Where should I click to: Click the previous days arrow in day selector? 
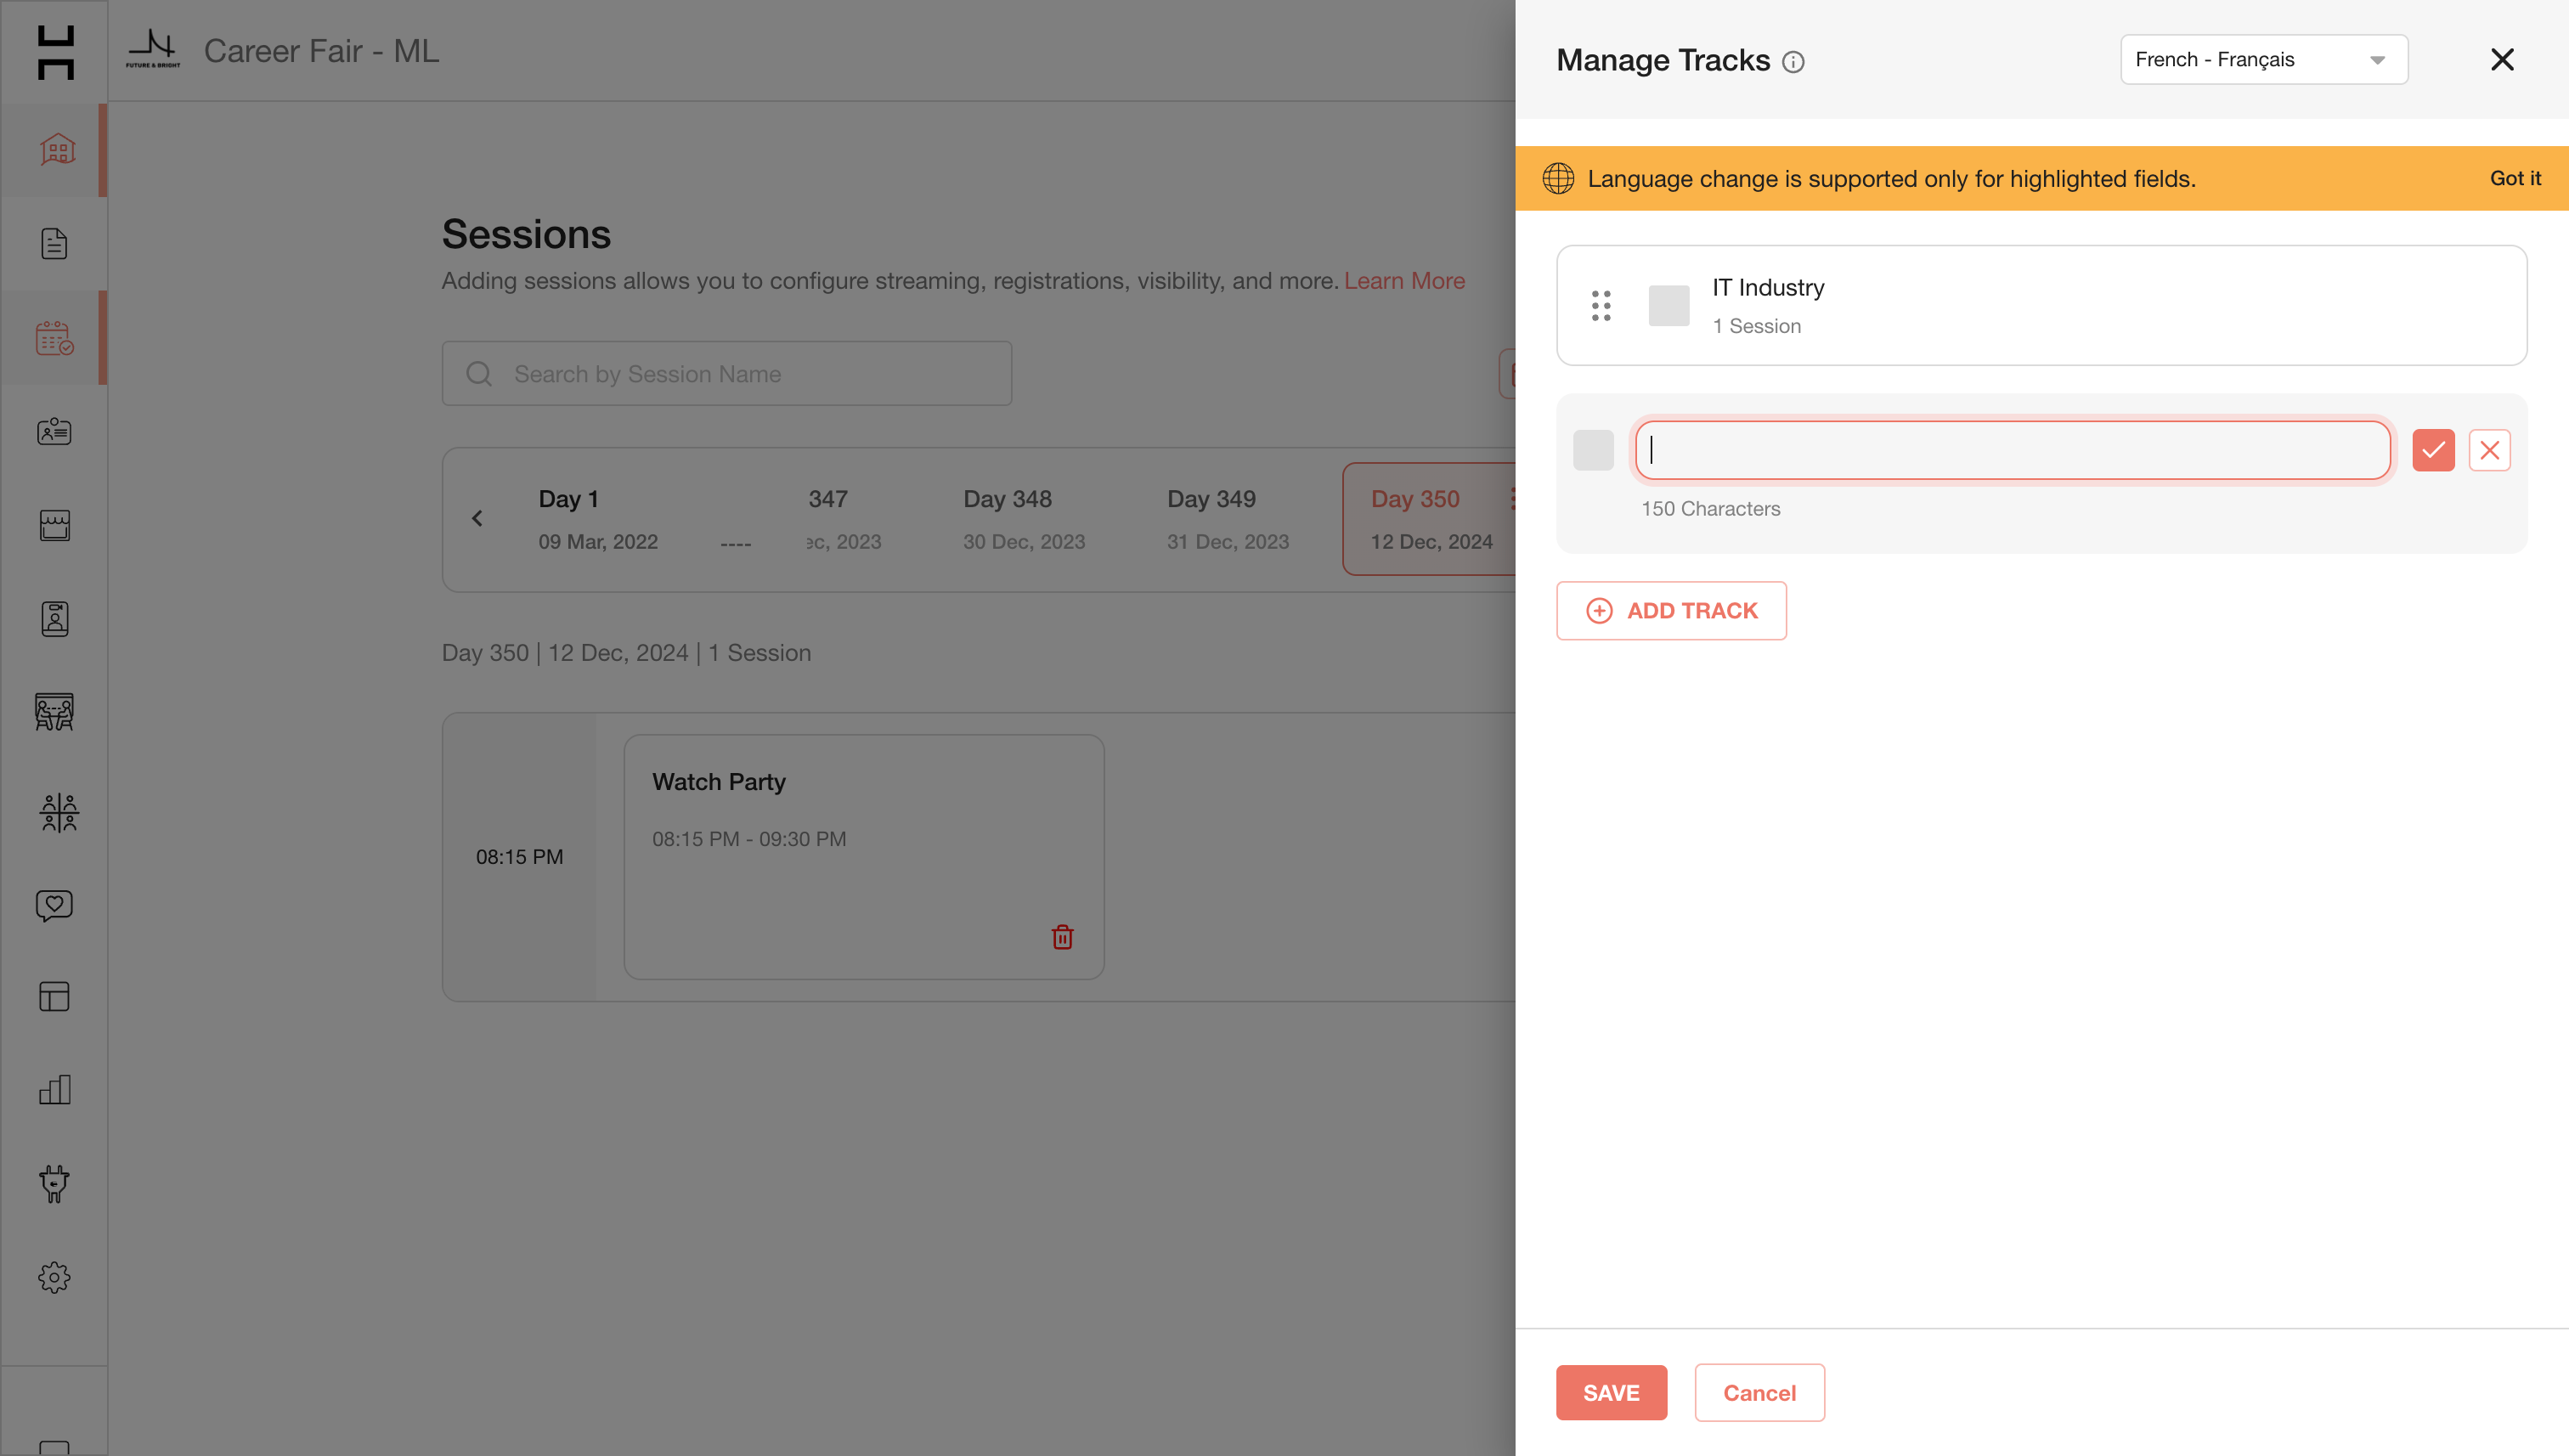477,518
